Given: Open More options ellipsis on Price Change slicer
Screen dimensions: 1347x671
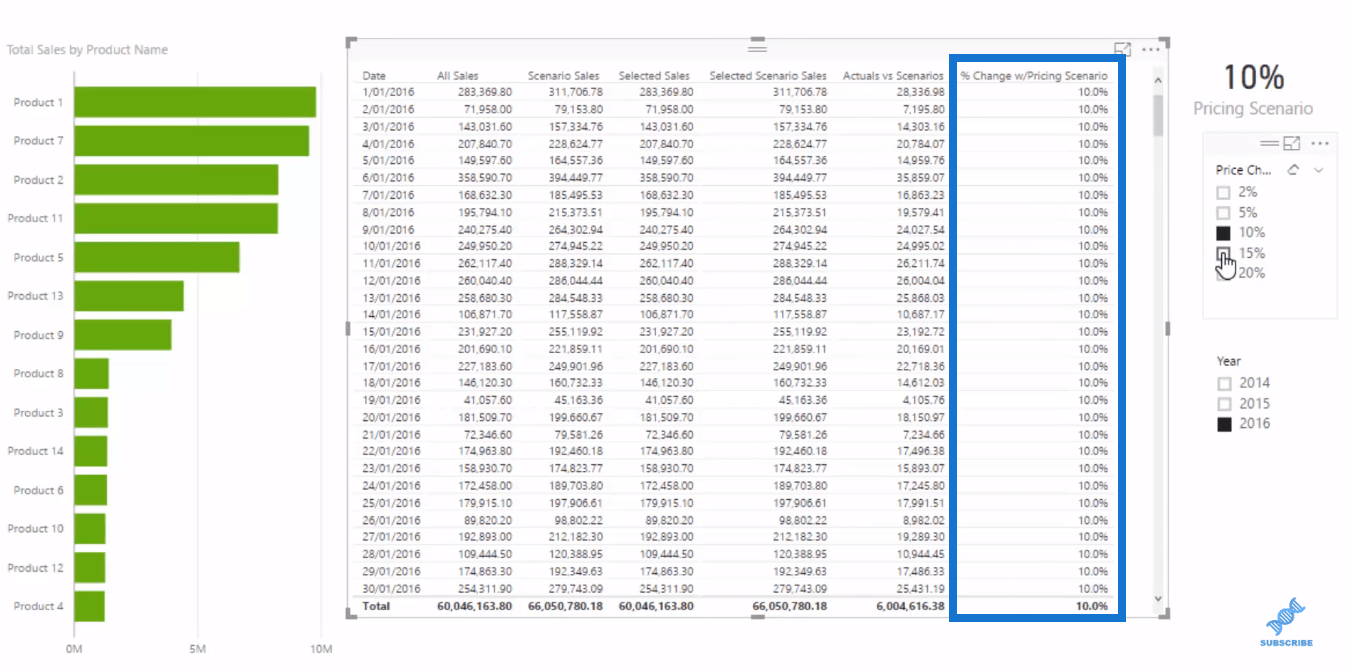Looking at the screenshot, I should [1320, 144].
